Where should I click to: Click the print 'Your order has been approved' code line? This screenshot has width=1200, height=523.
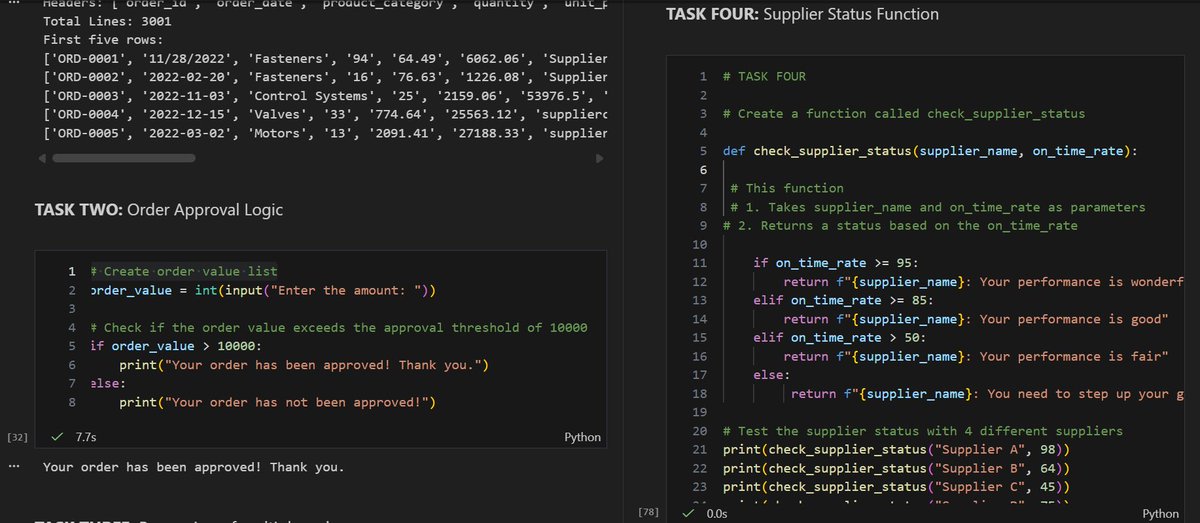click(303, 365)
